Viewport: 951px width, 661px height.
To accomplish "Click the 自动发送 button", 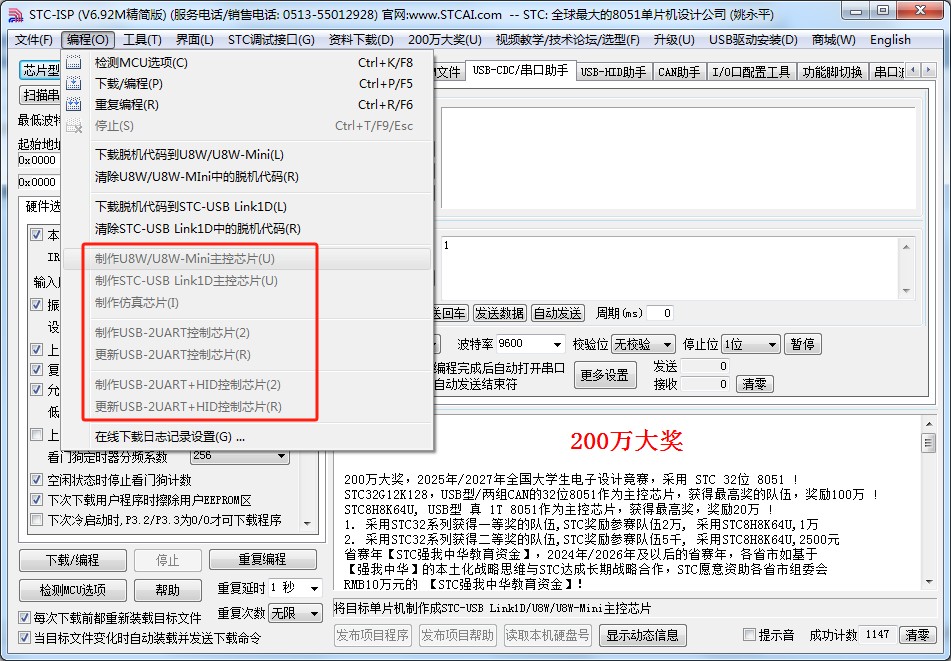I will [x=557, y=313].
